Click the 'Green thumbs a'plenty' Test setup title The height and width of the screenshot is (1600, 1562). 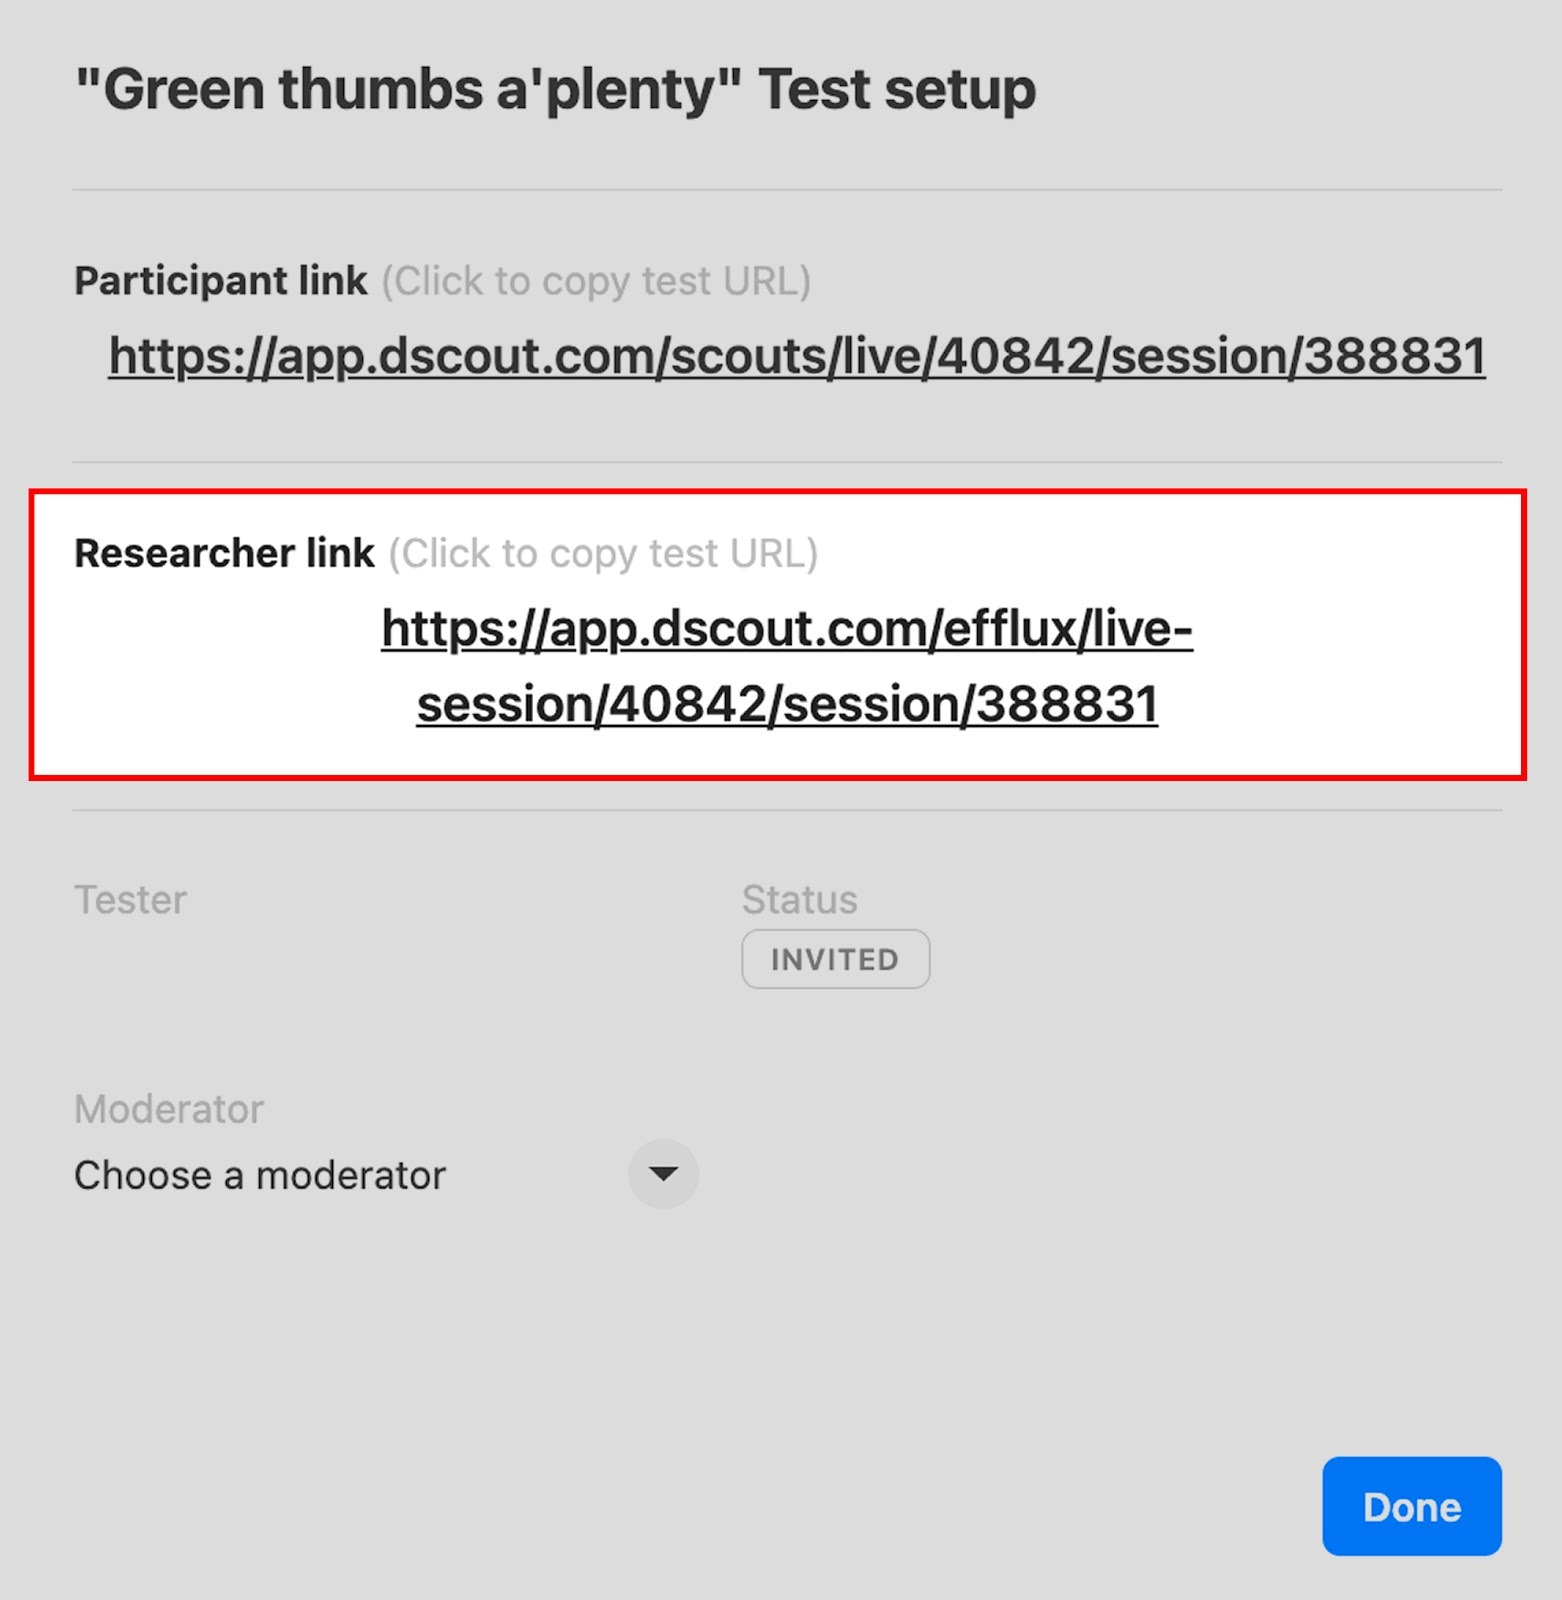pyautogui.click(x=555, y=89)
